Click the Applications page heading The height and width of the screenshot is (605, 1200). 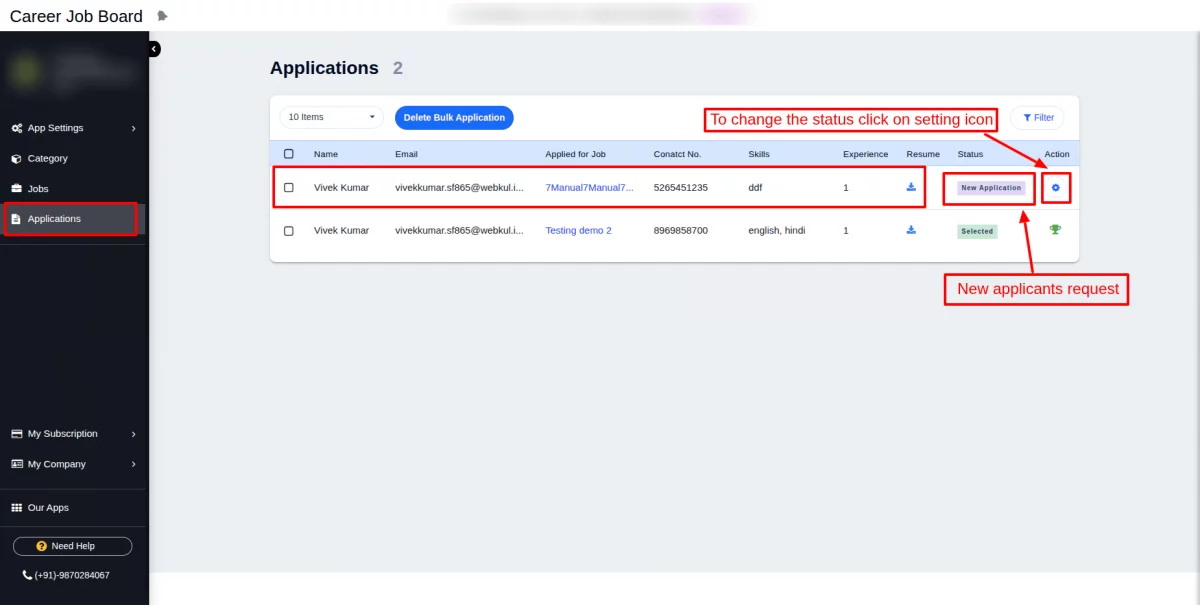pos(324,68)
